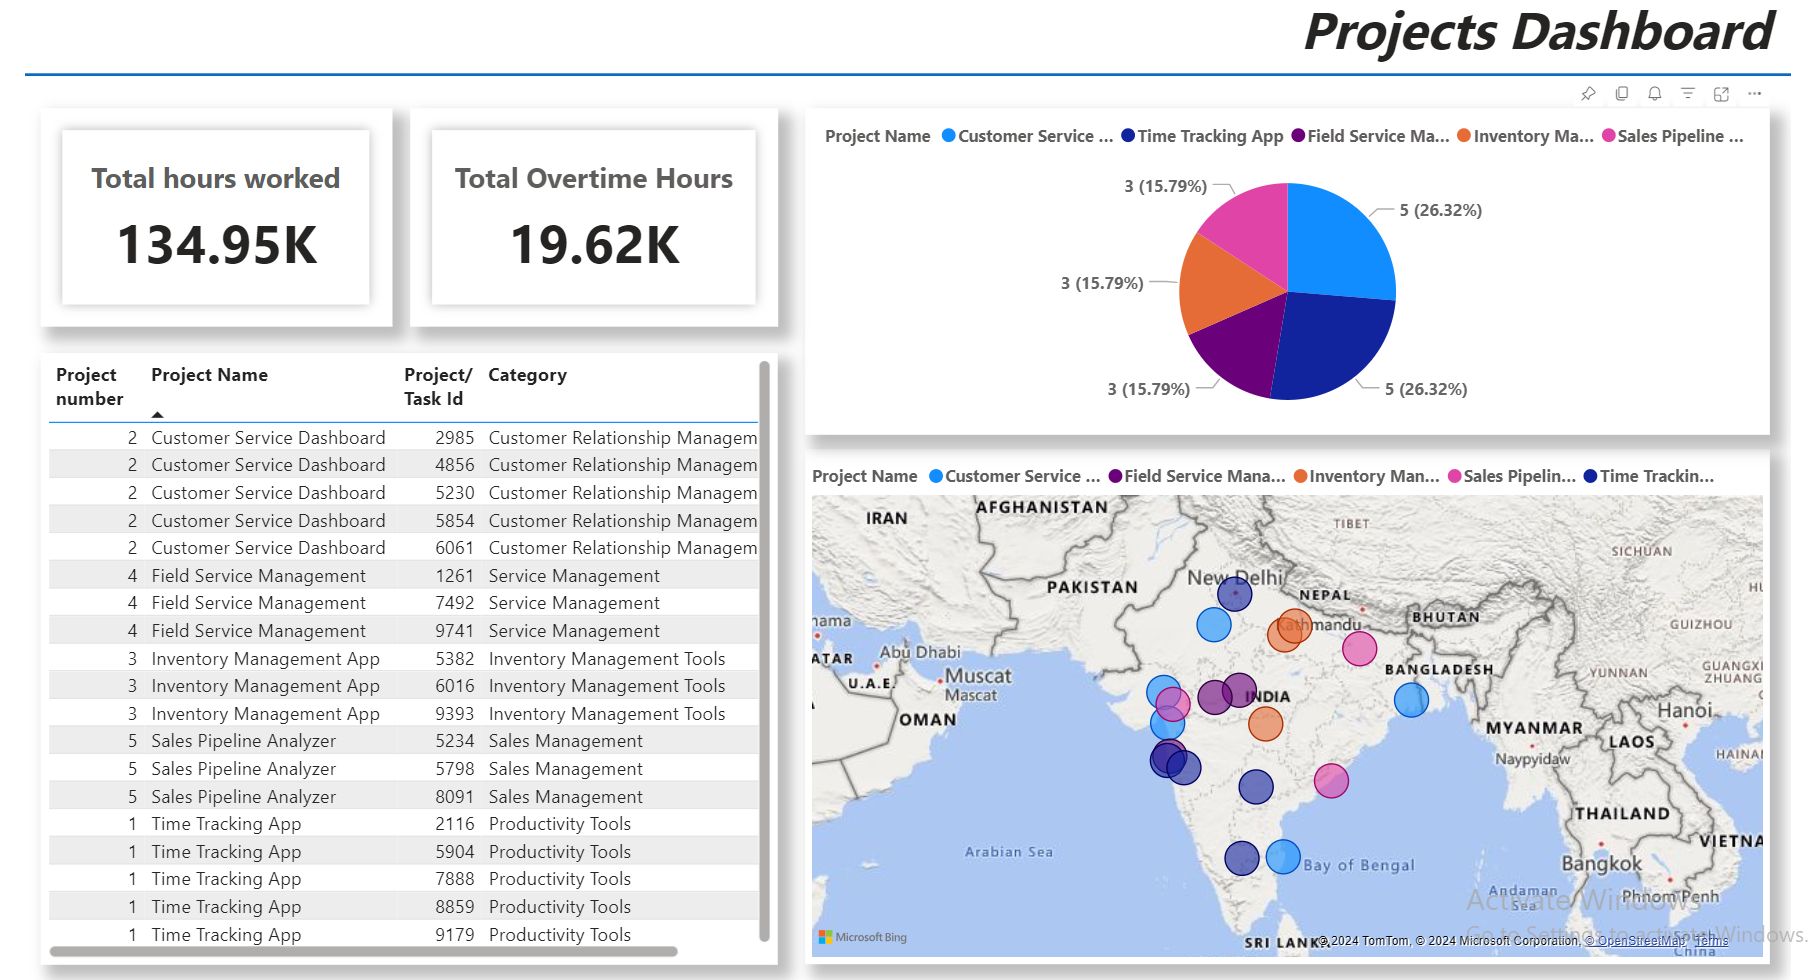Click the table's horizontal scrollbar
The height and width of the screenshot is (980, 1815).
click(x=363, y=952)
